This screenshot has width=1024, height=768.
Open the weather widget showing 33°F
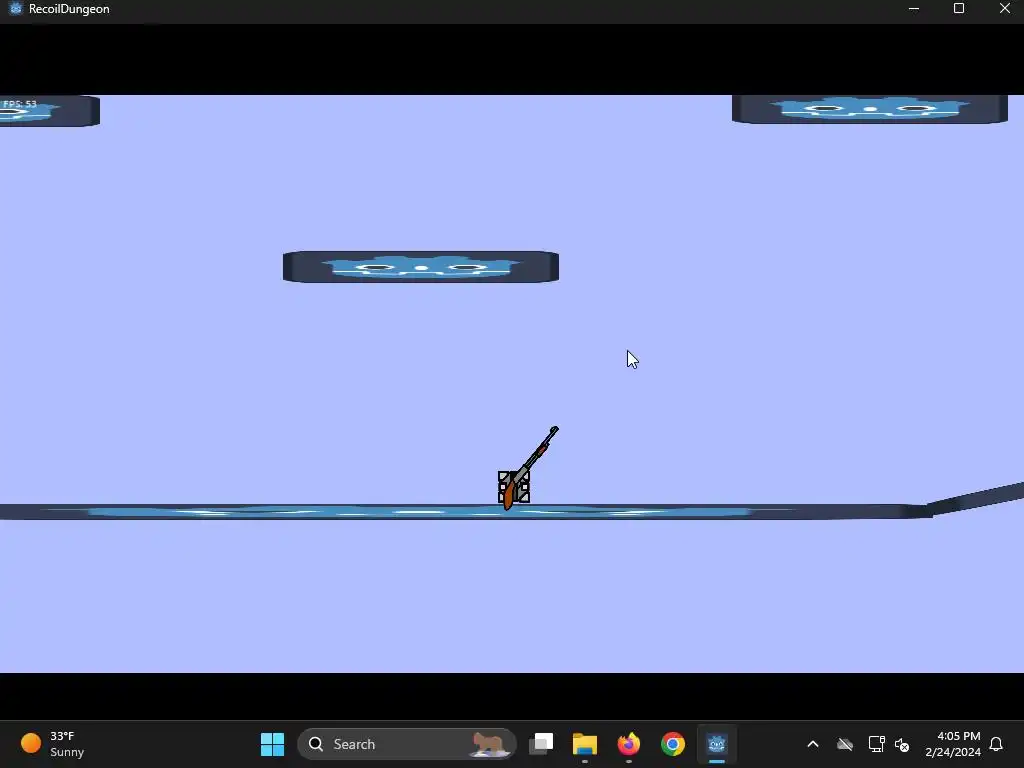54,744
